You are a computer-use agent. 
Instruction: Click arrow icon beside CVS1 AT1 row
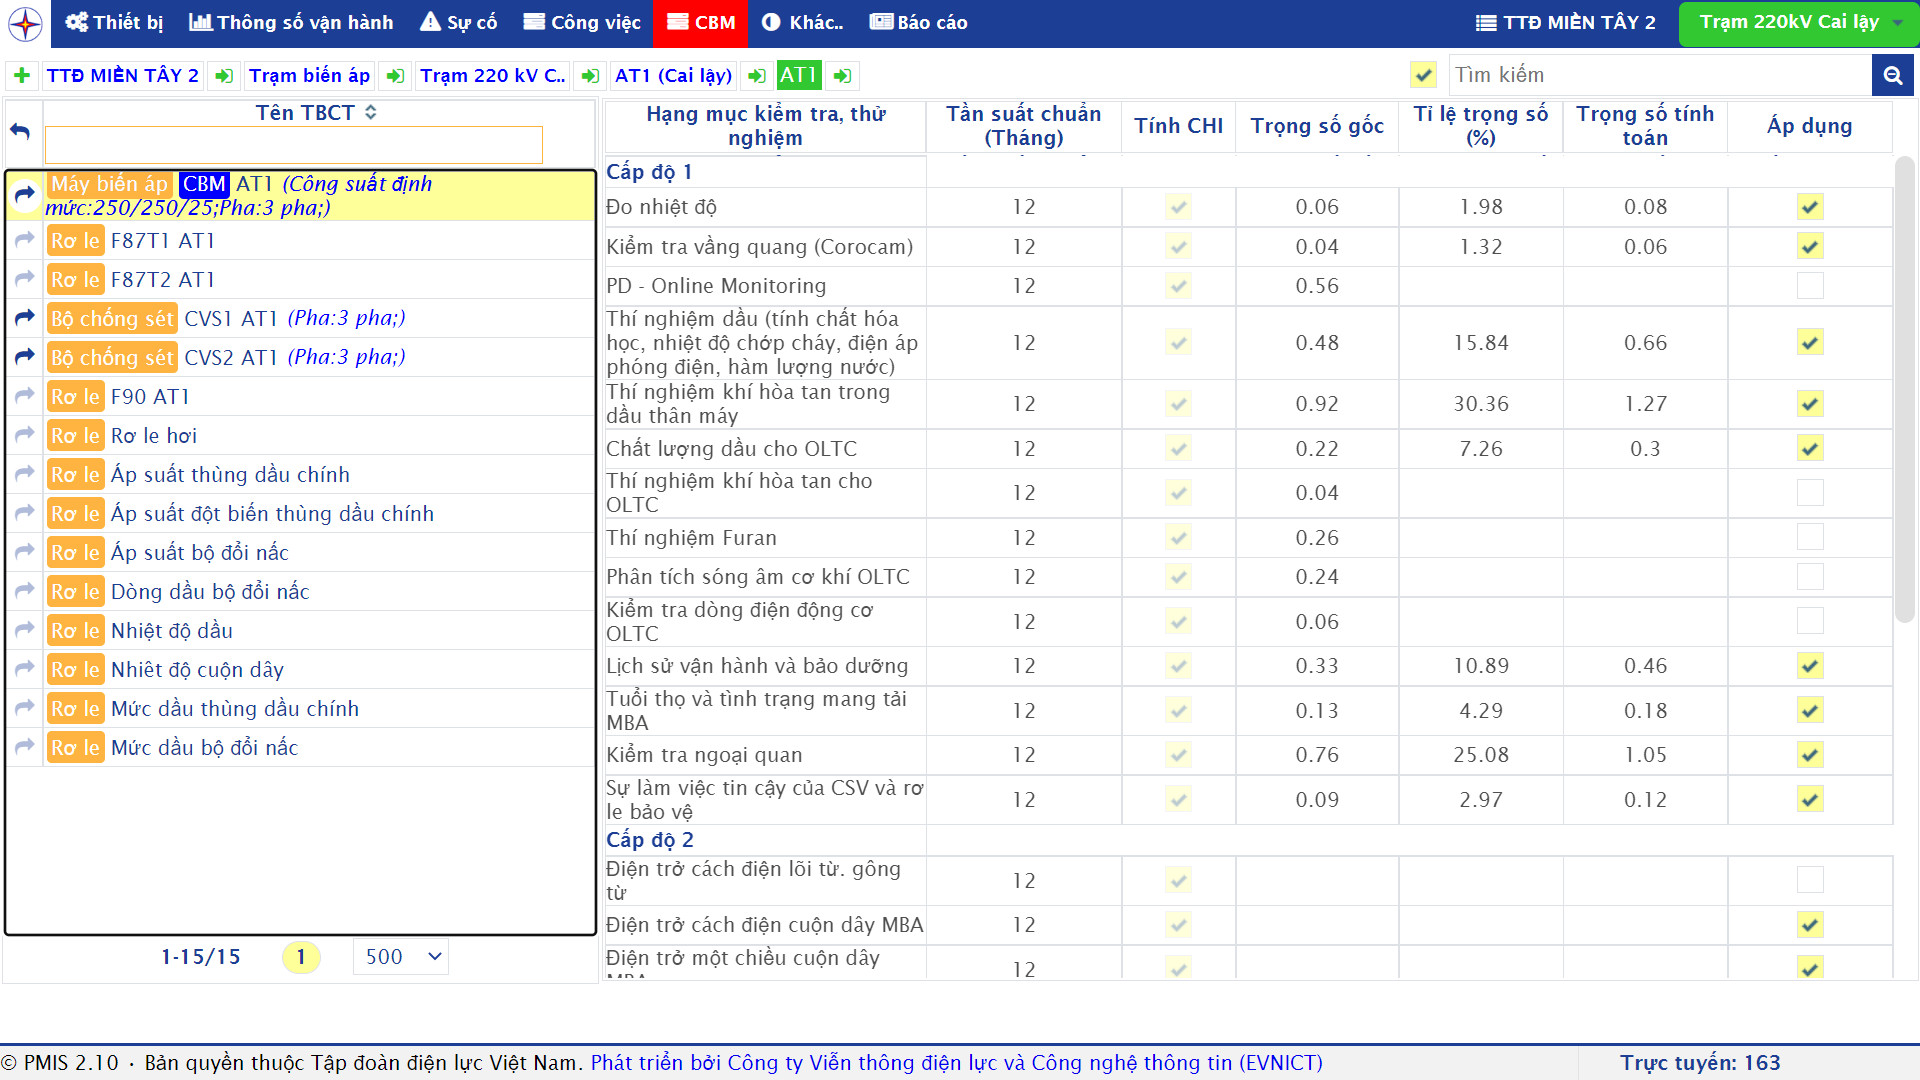click(x=25, y=318)
